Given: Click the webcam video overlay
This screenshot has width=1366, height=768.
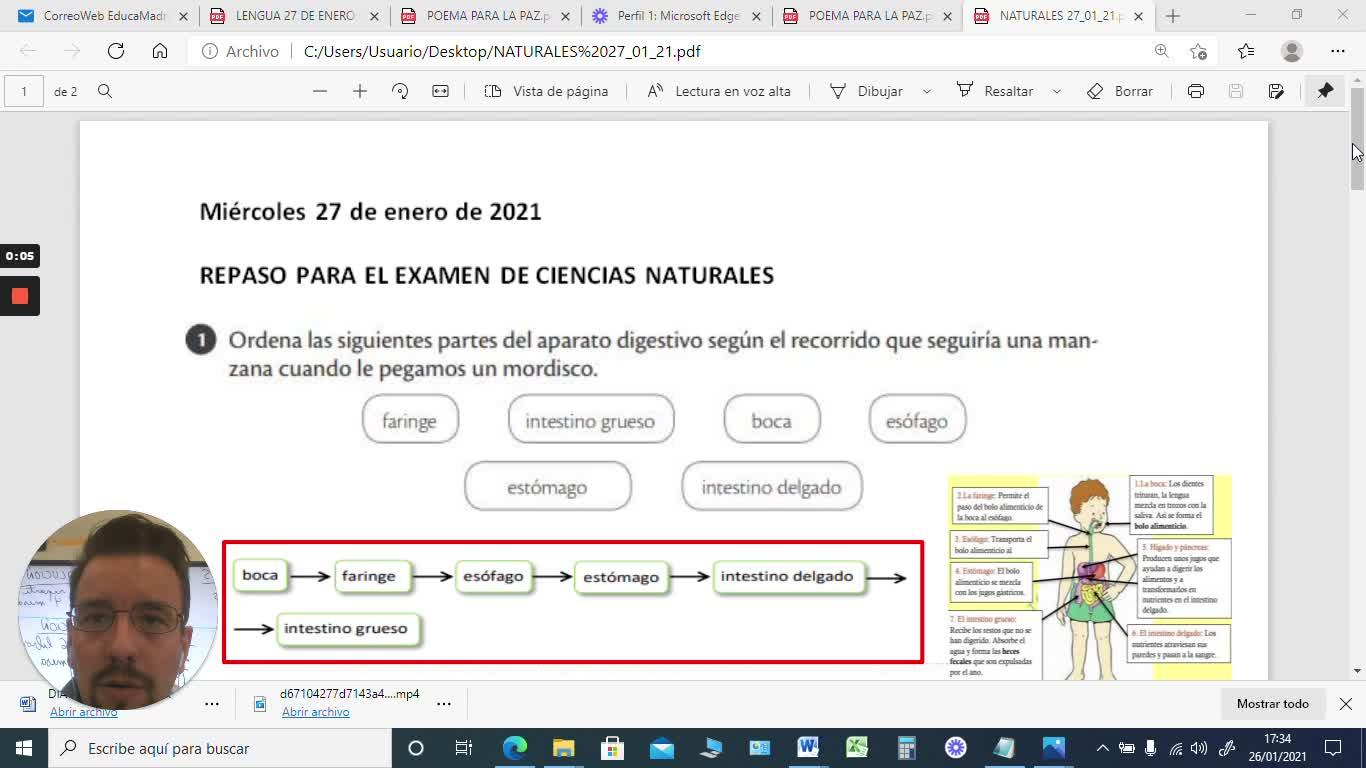Looking at the screenshot, I should [117, 610].
